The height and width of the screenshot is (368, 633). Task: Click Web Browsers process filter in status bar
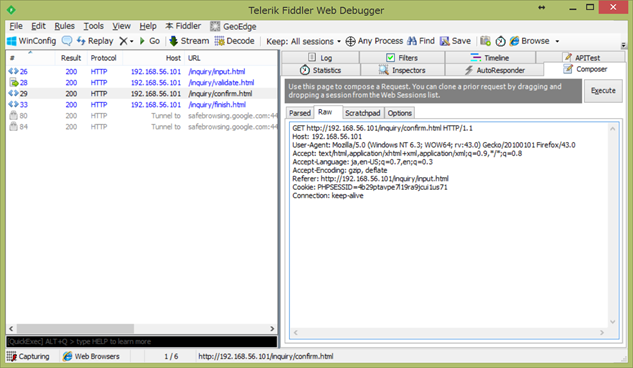tap(91, 356)
